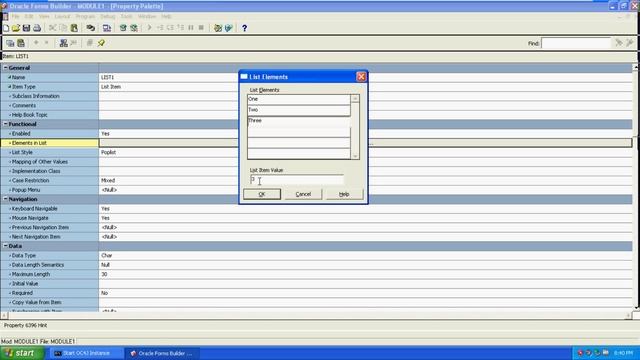Select the Elements in List property
This screenshot has width=640, height=360.
click(317, 143)
